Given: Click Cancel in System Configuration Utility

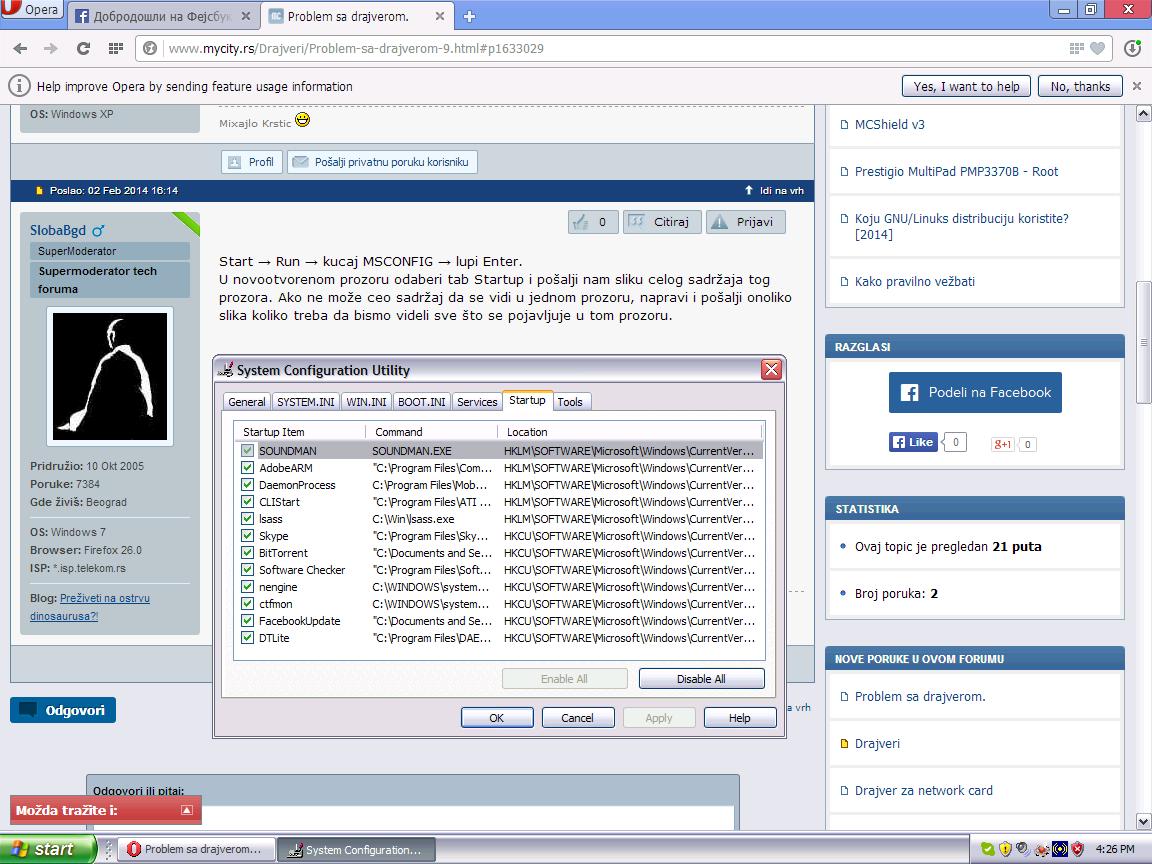Looking at the screenshot, I should tap(577, 718).
